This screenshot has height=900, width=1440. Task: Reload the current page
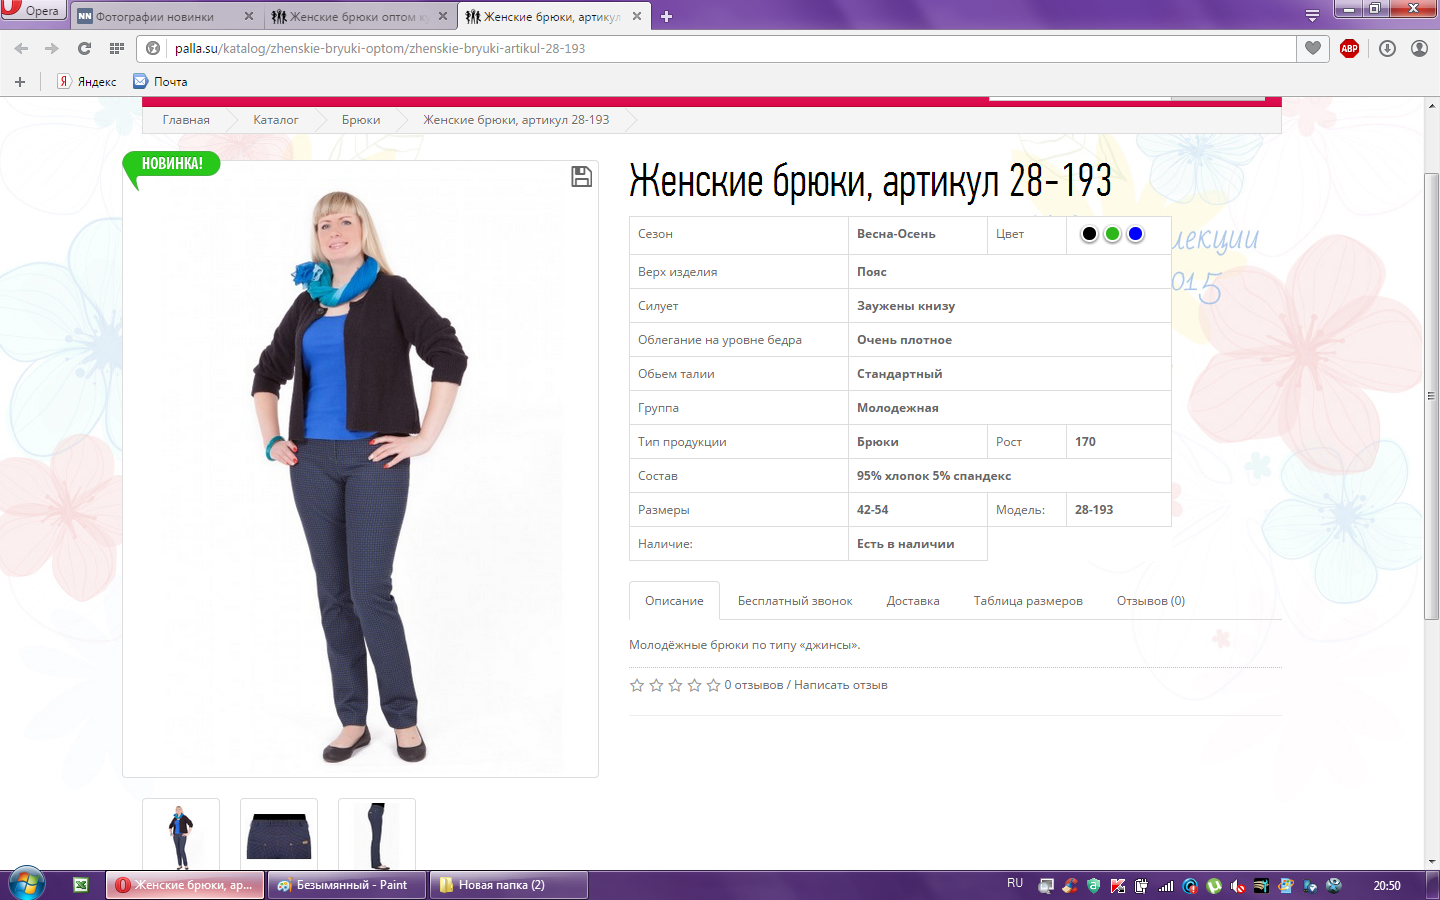coord(84,48)
